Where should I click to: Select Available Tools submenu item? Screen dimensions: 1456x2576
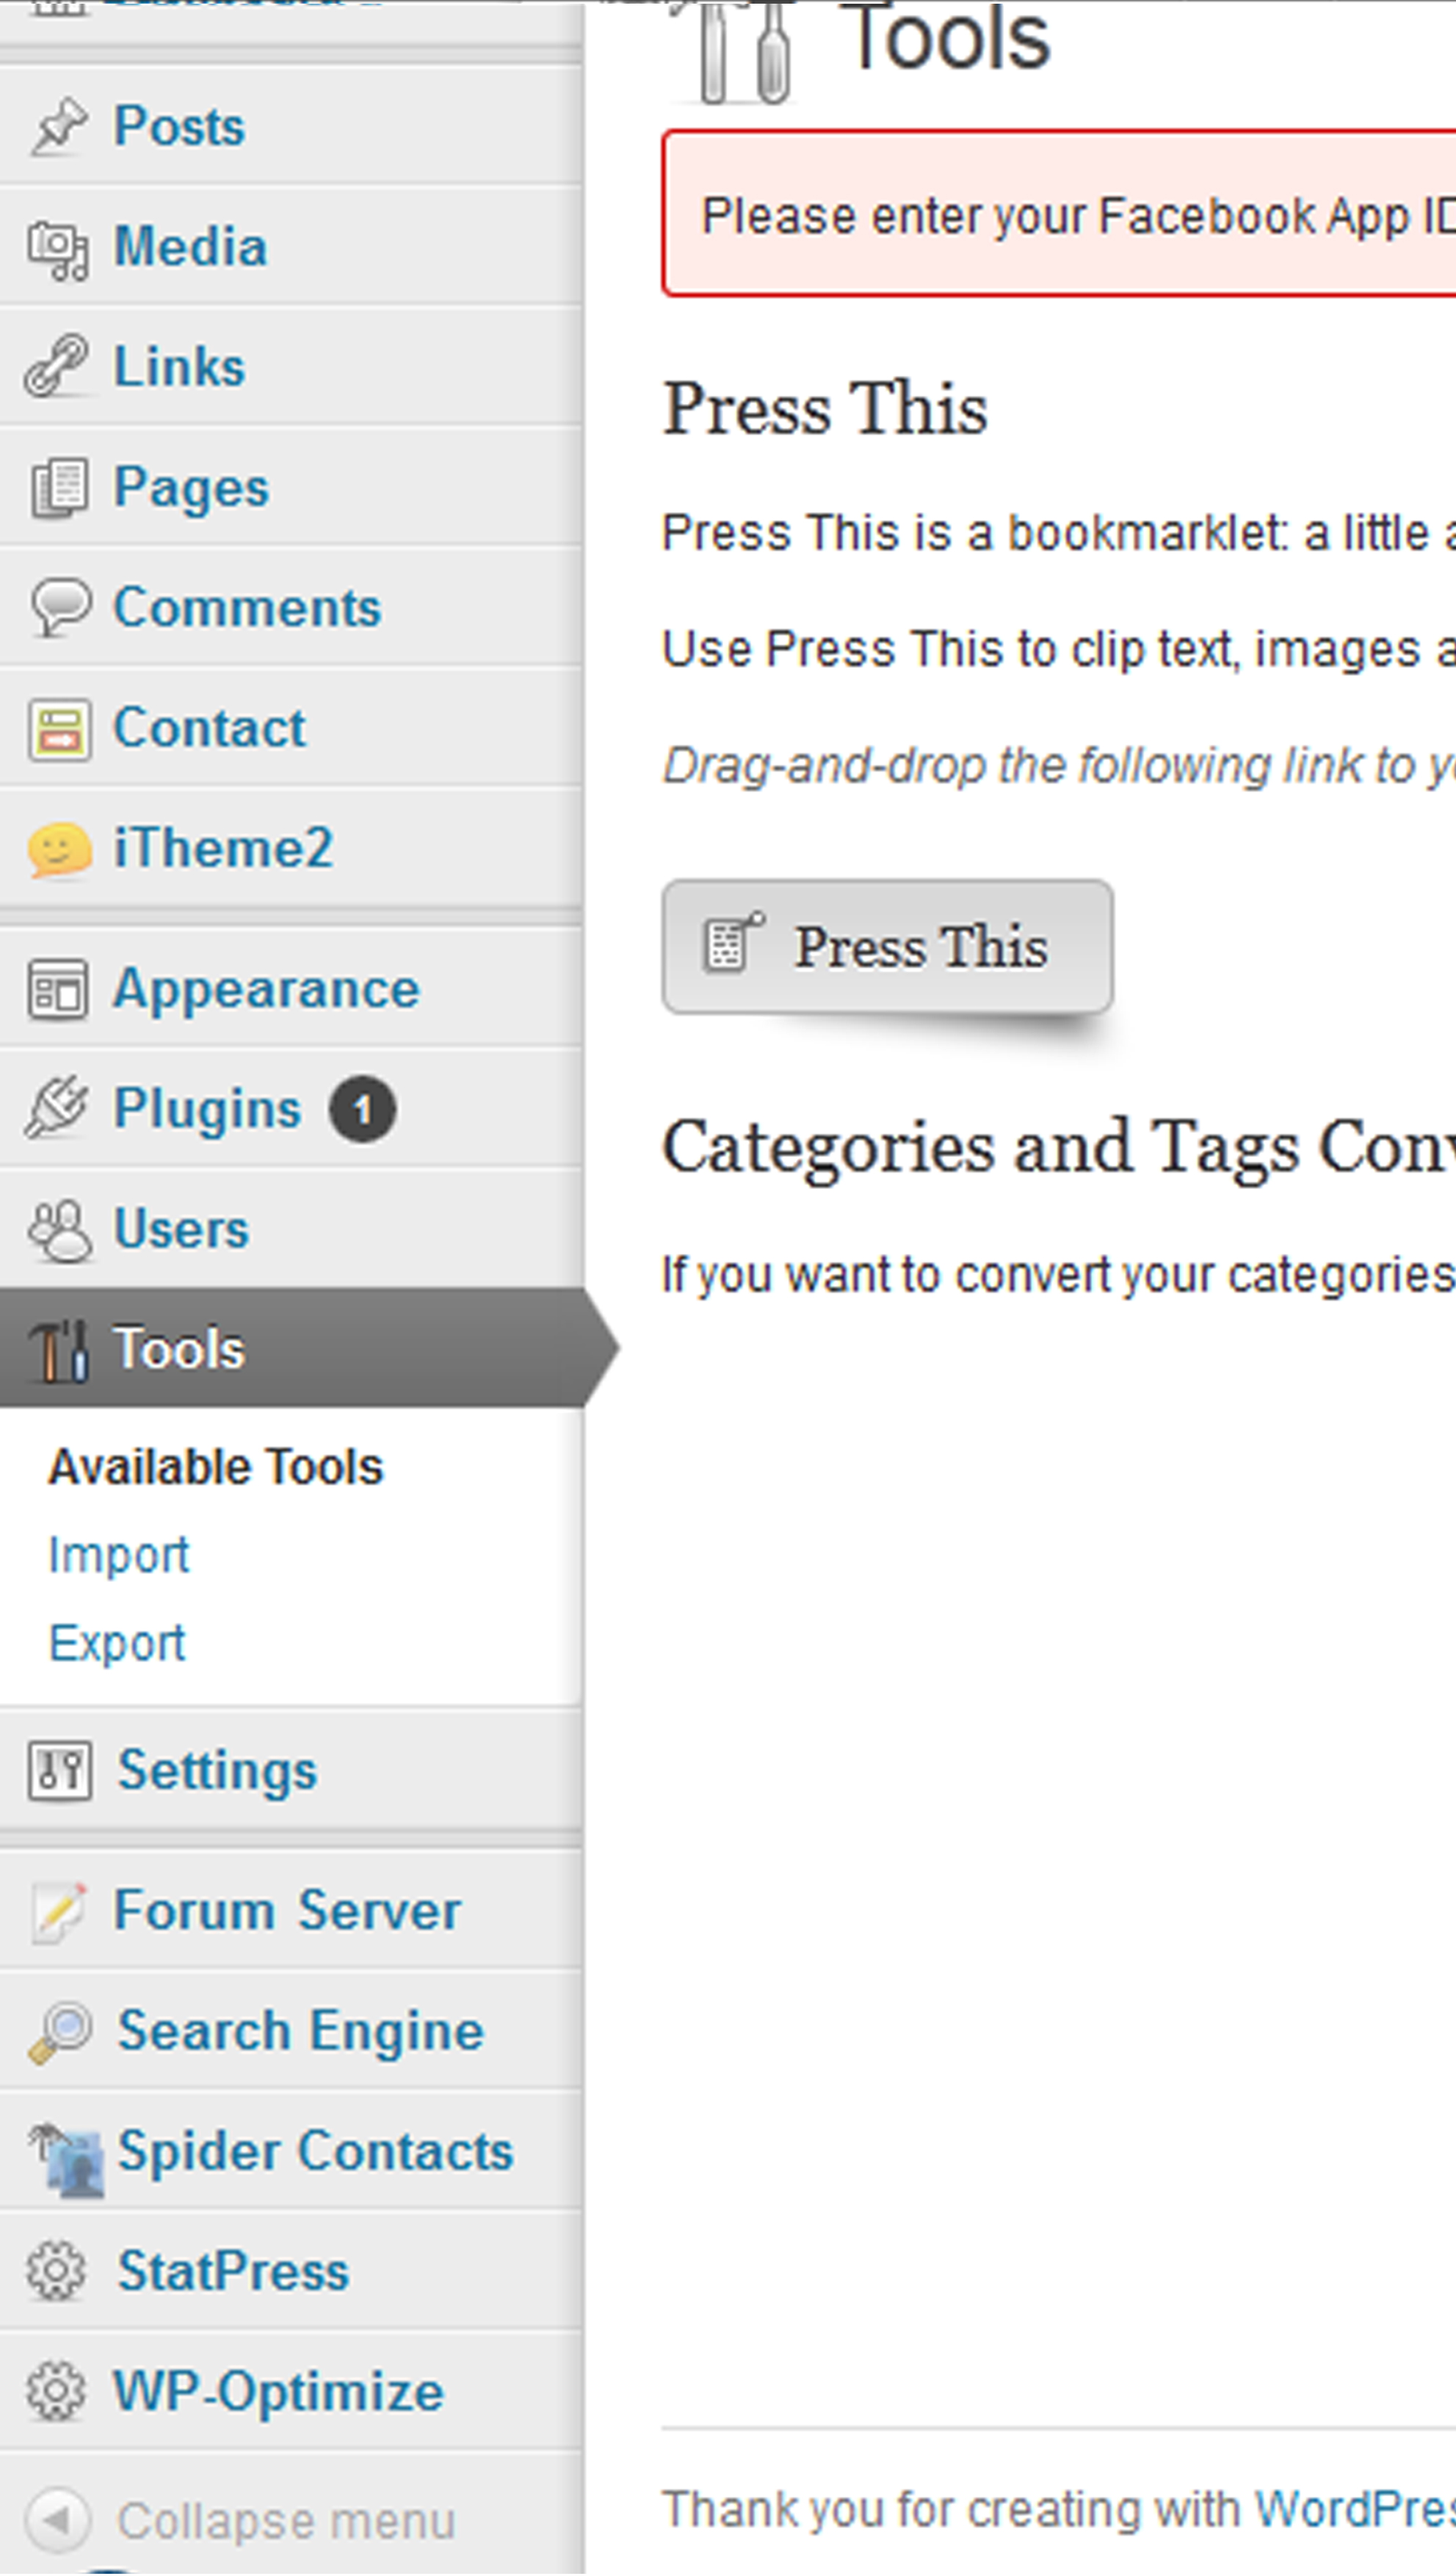(x=215, y=1467)
